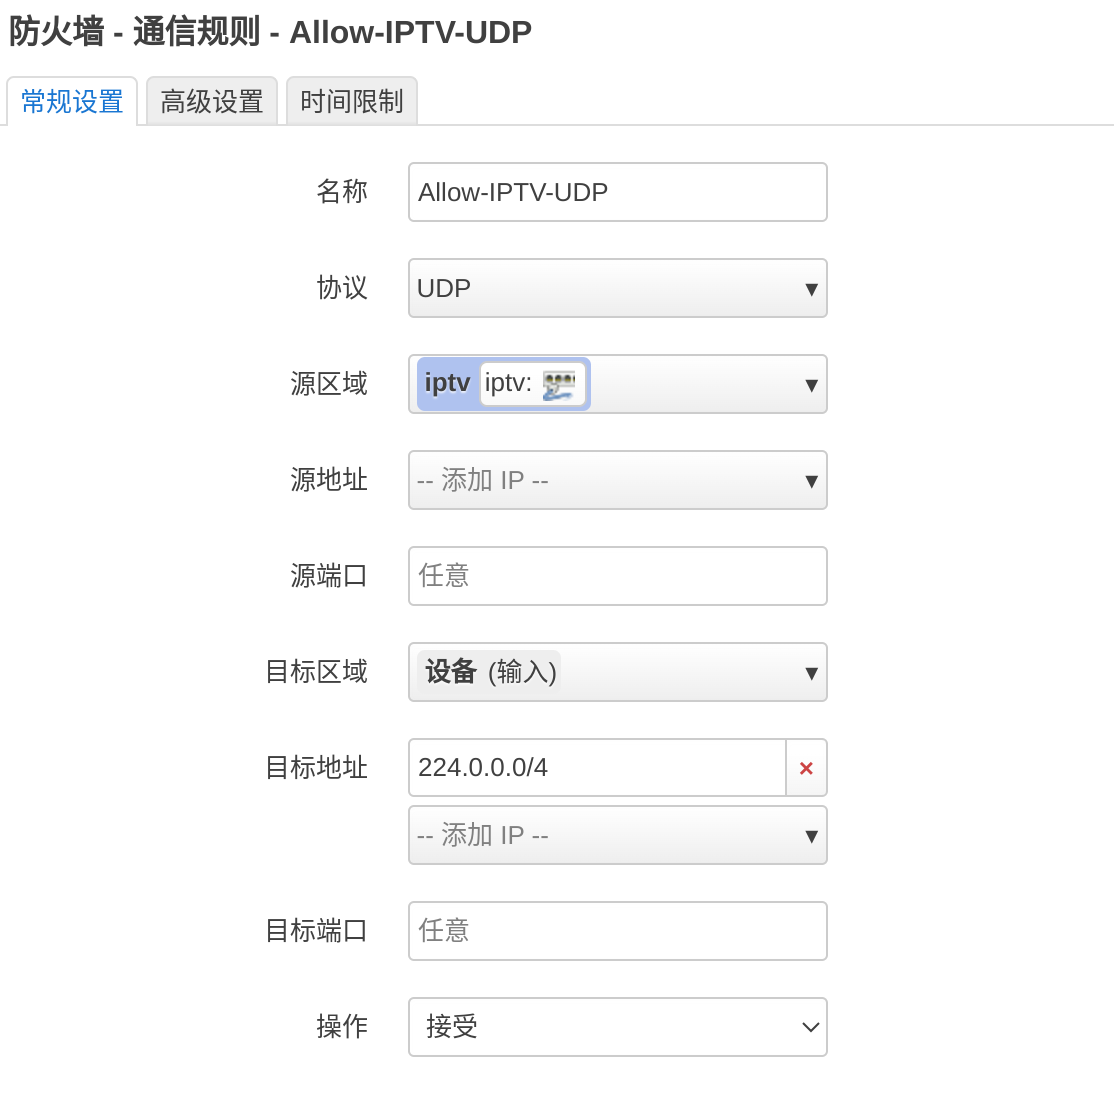Open the 目标地址 add IP dropdown
This screenshot has width=1114, height=1112.
(617, 835)
